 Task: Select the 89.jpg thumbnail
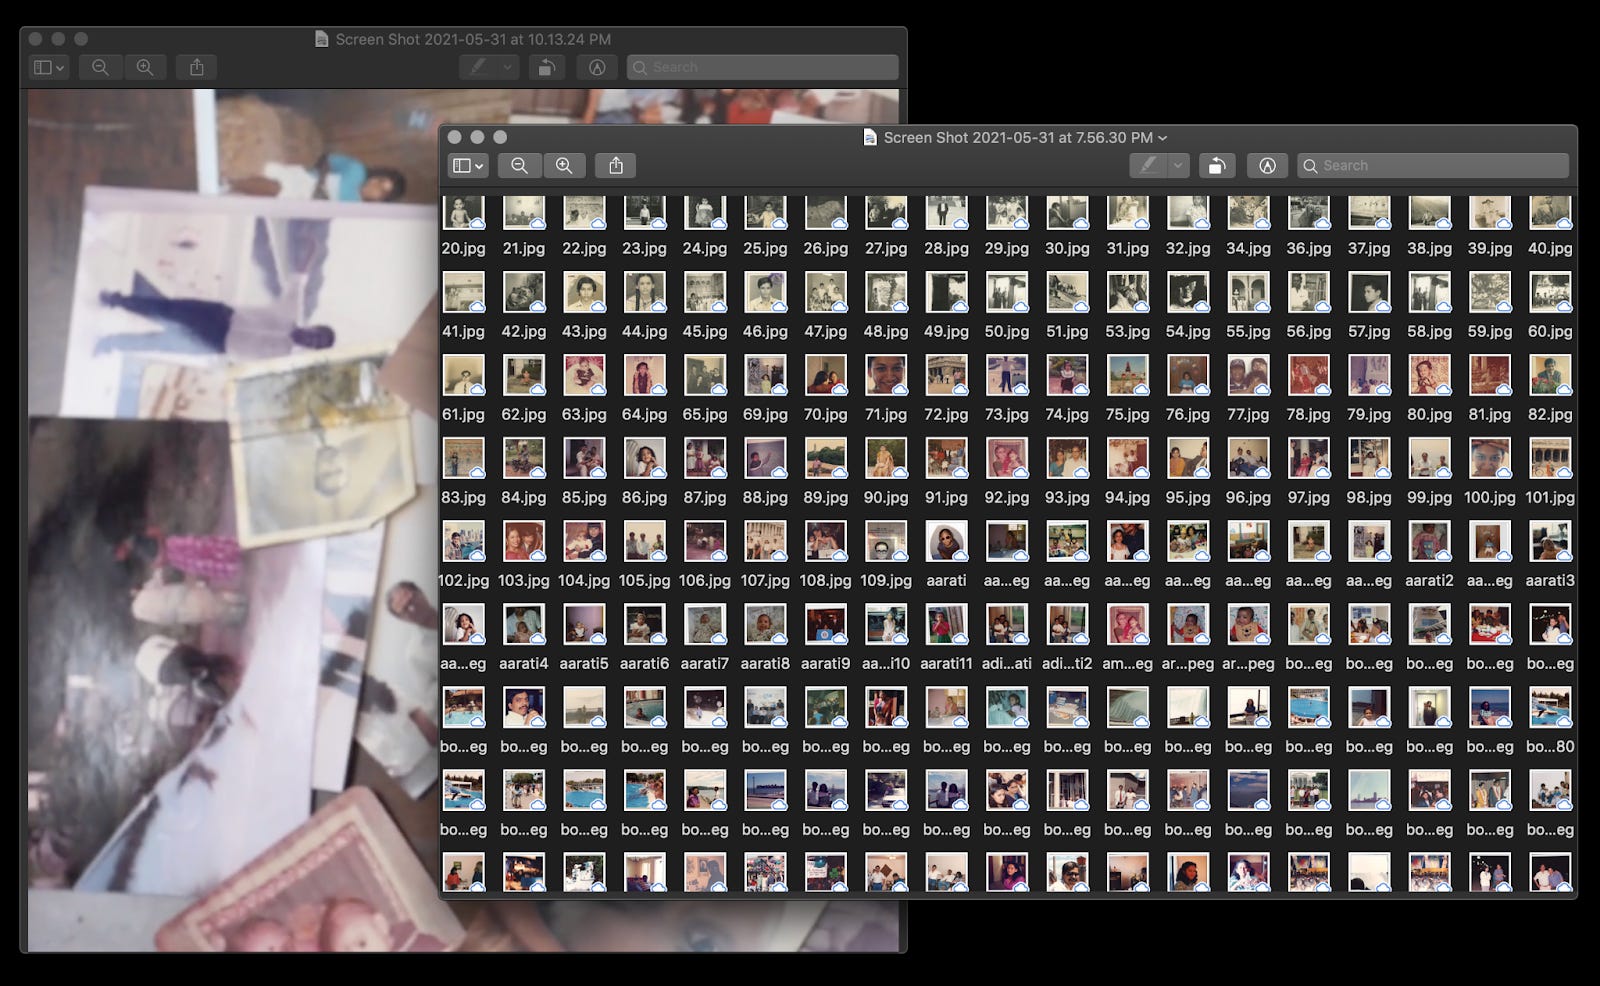[x=825, y=458]
